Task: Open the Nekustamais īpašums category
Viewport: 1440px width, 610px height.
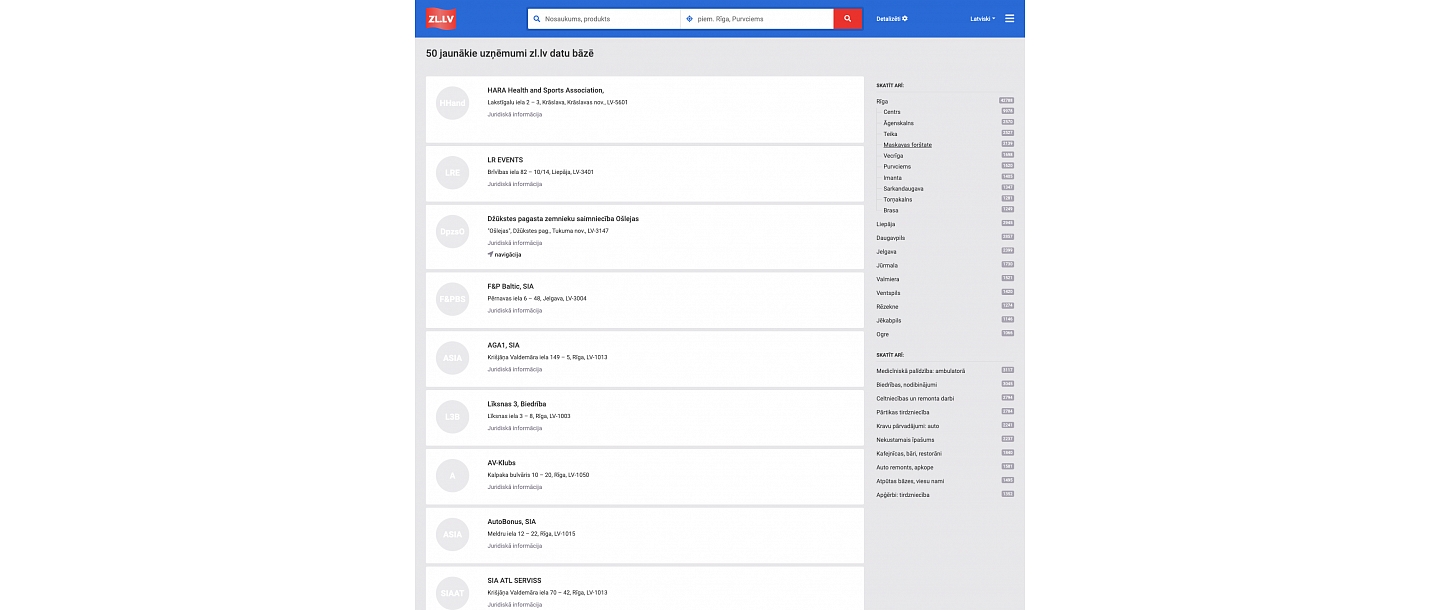Action: (x=904, y=439)
